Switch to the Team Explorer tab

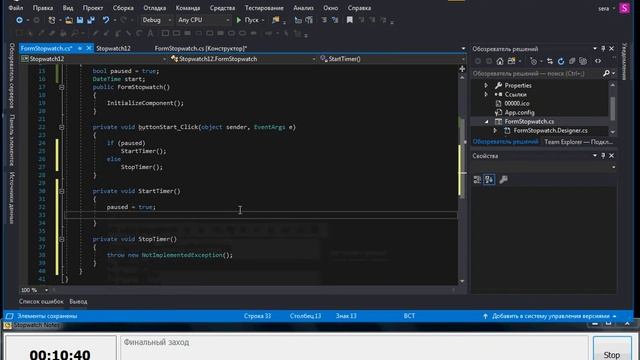pos(578,142)
